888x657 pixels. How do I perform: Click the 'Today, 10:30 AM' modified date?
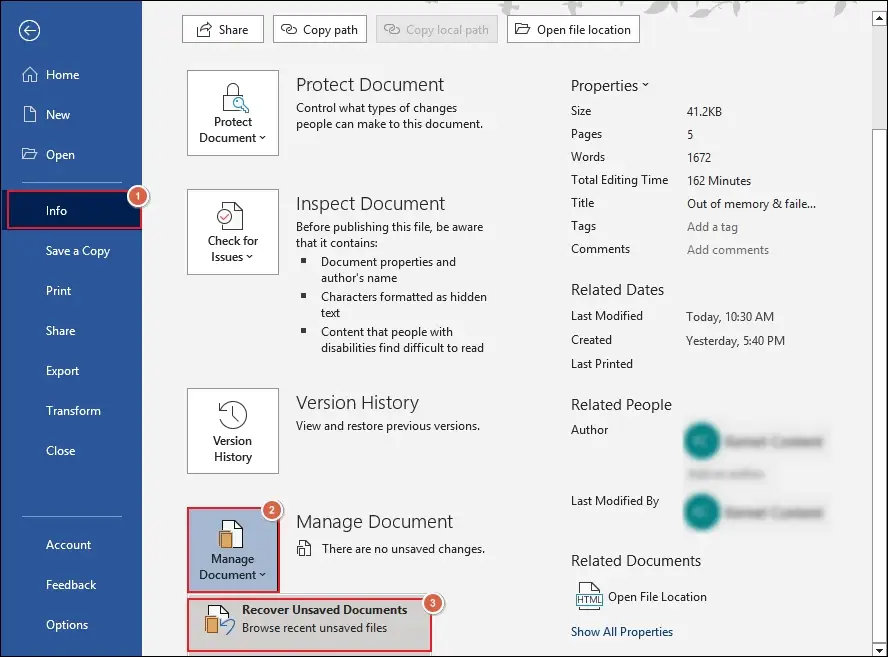pyautogui.click(x=730, y=317)
